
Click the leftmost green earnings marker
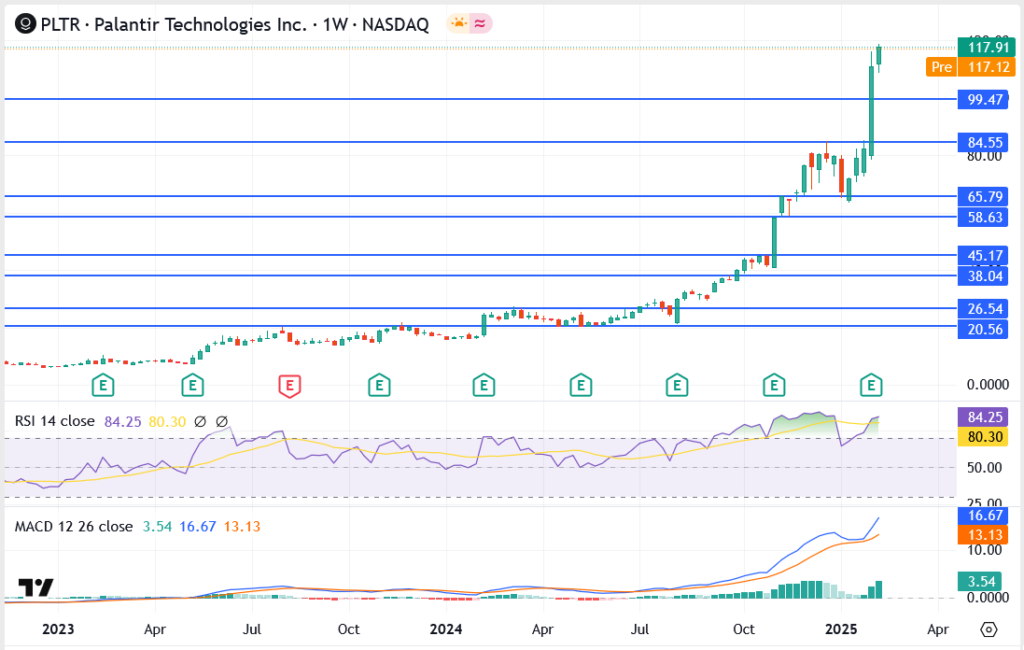coord(101,384)
